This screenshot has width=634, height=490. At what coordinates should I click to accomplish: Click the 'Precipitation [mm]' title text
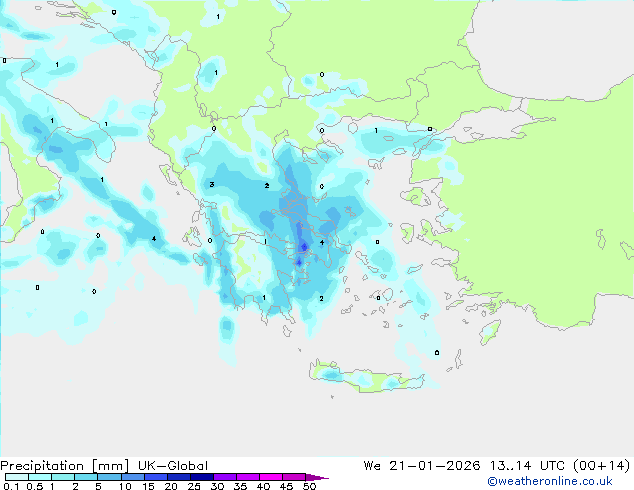click(x=65, y=466)
